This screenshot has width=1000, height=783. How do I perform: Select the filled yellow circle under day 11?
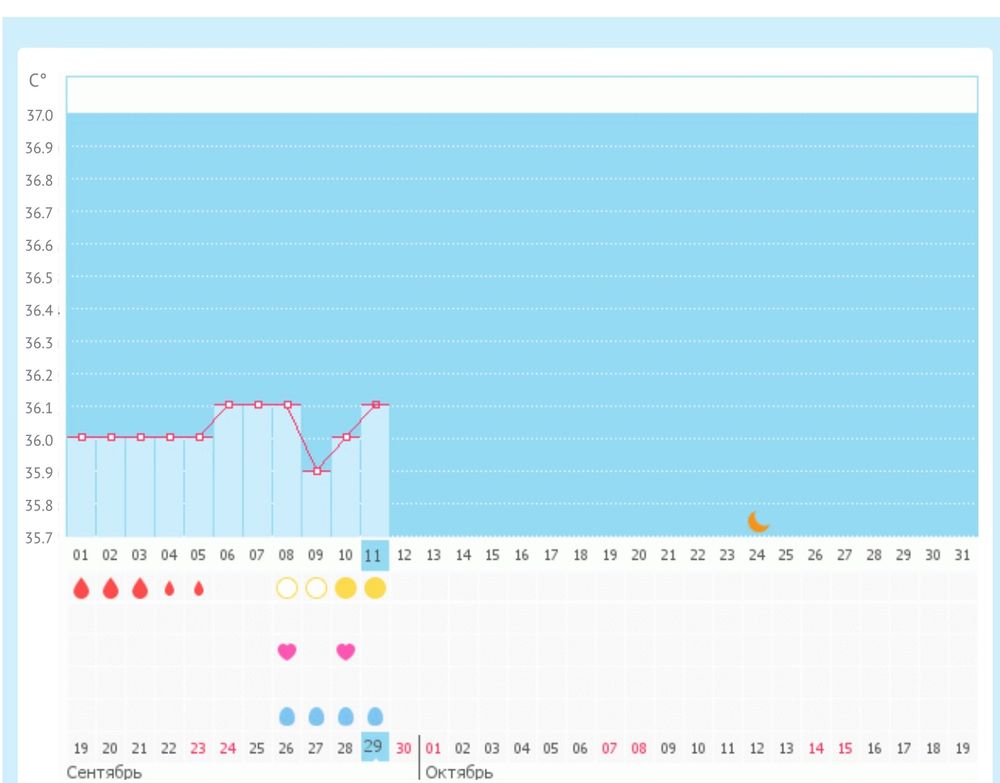[x=375, y=588]
